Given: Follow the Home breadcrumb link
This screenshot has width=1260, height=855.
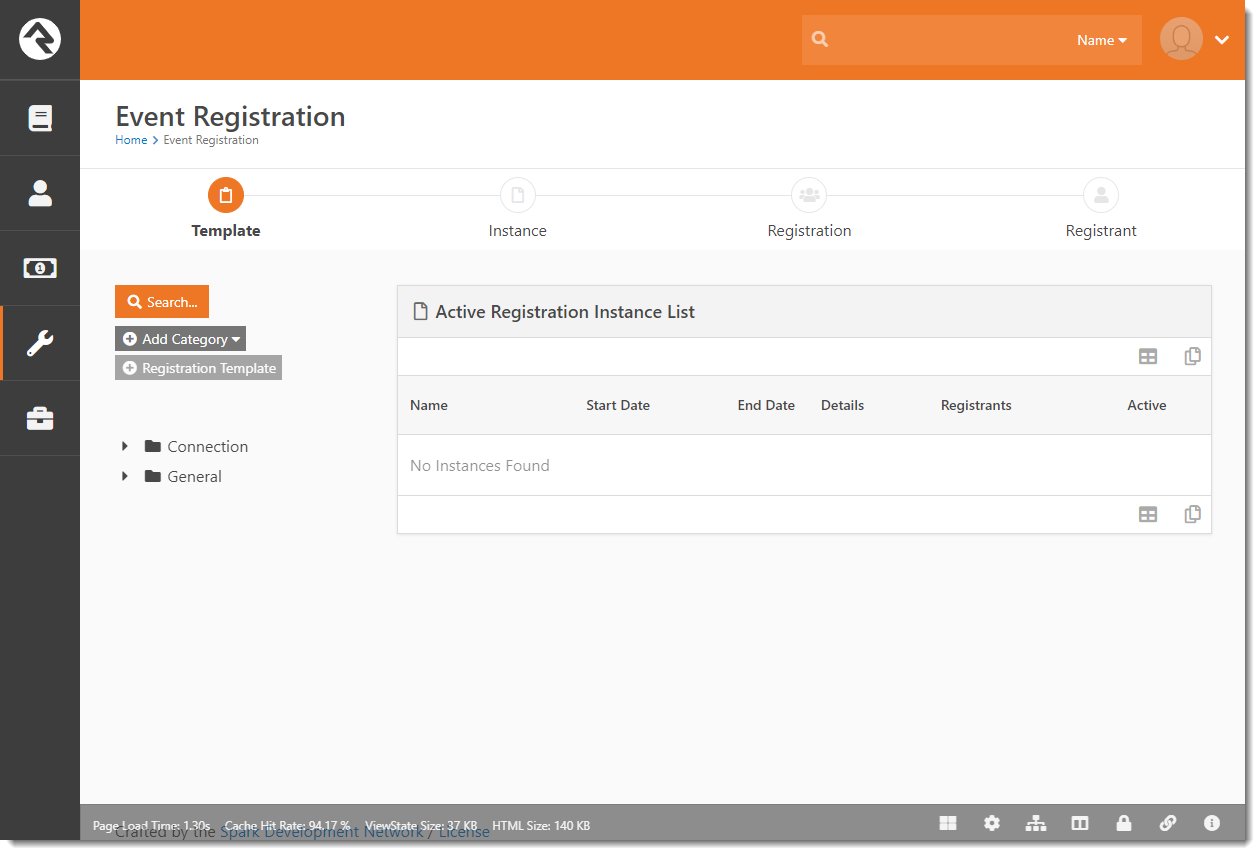Looking at the screenshot, I should pyautogui.click(x=131, y=140).
